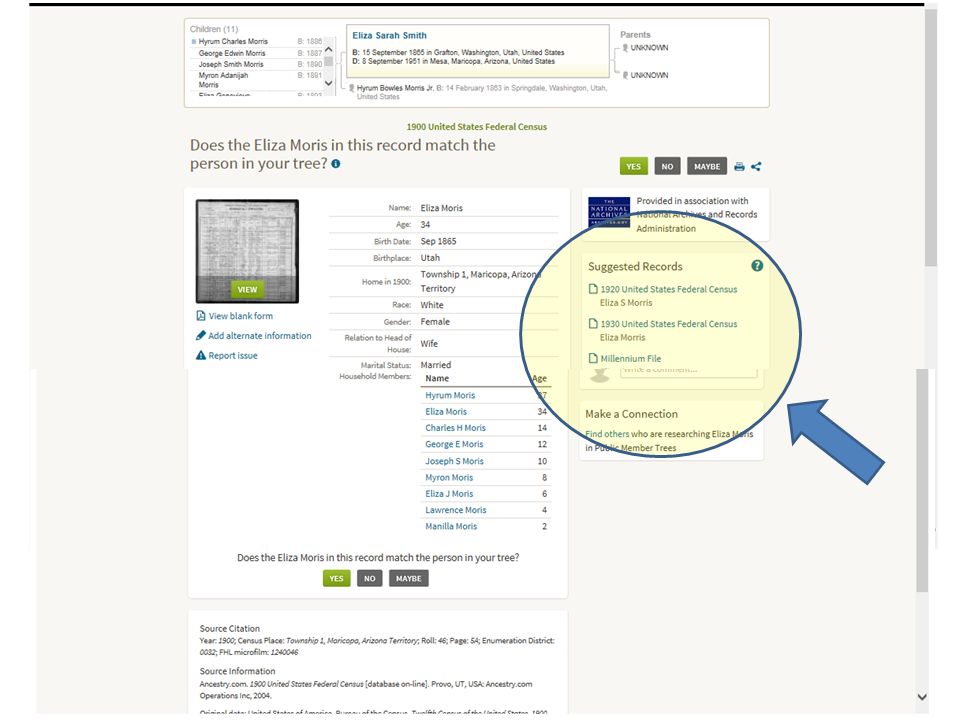Viewport: 960px width, 720px height.
Task: Select Hyrum Charles Morris in children list
Action: click(233, 42)
